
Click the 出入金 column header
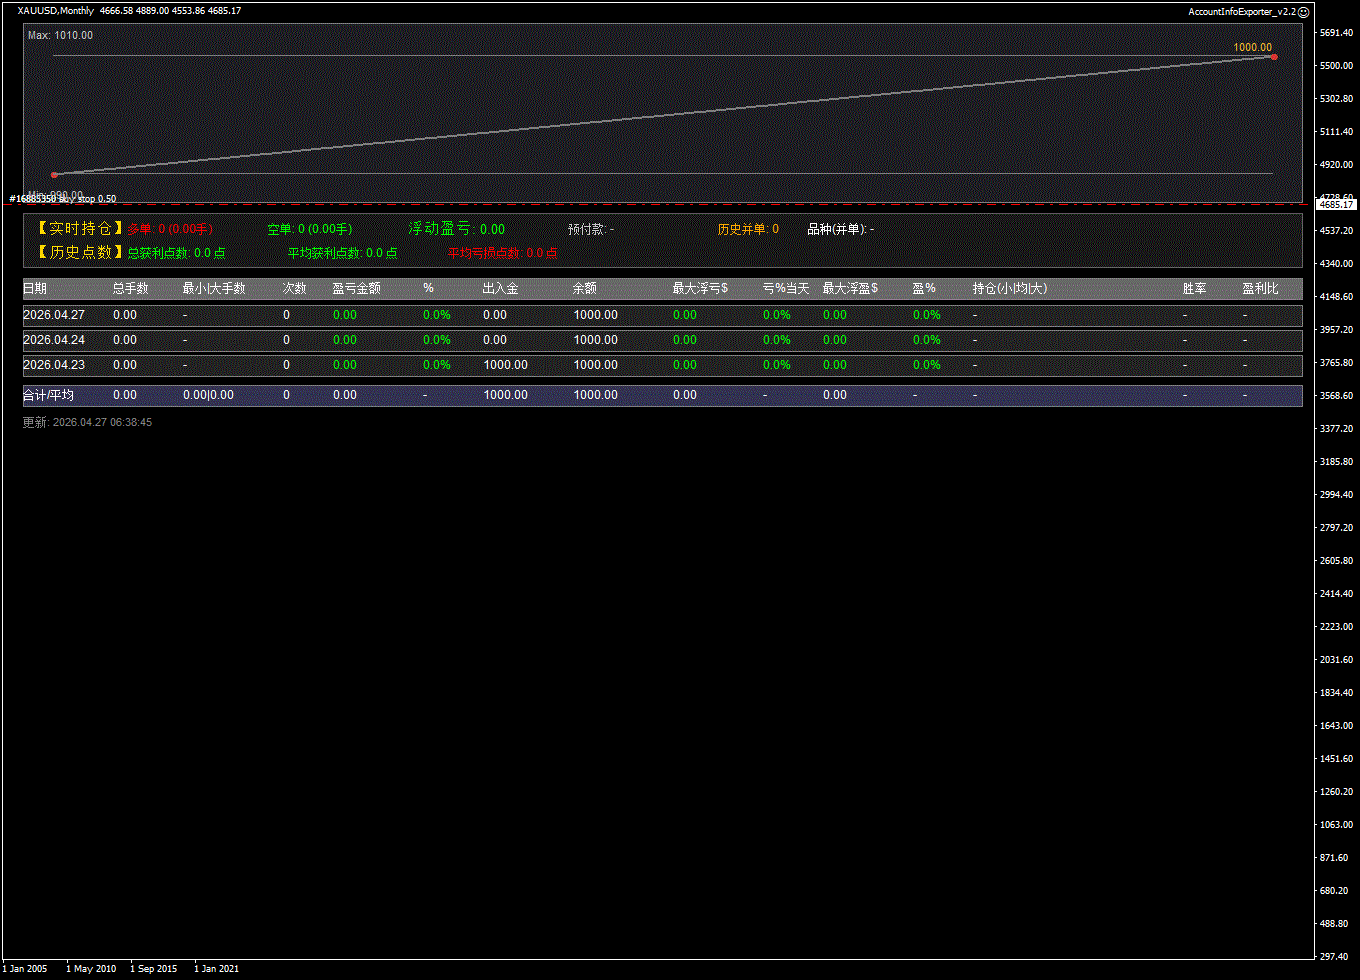[x=500, y=288]
